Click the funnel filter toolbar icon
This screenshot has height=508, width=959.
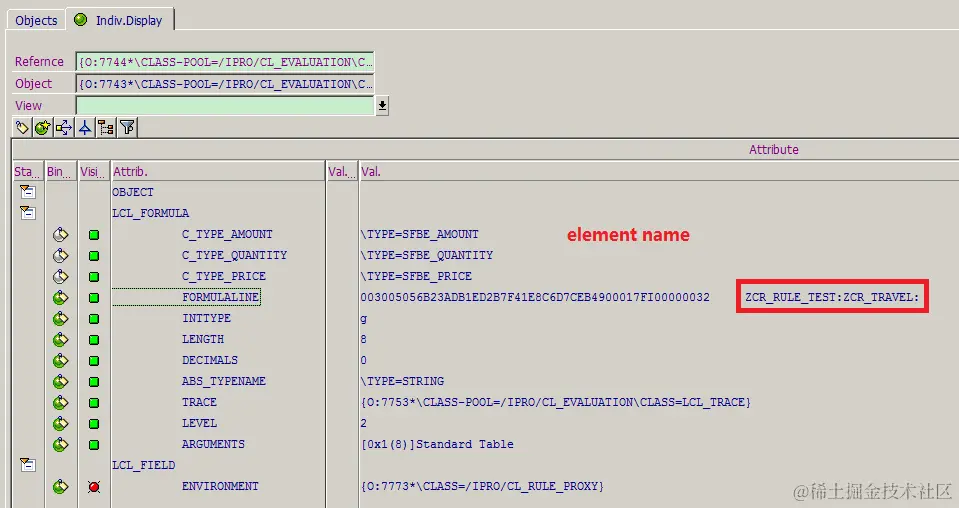(x=127, y=128)
